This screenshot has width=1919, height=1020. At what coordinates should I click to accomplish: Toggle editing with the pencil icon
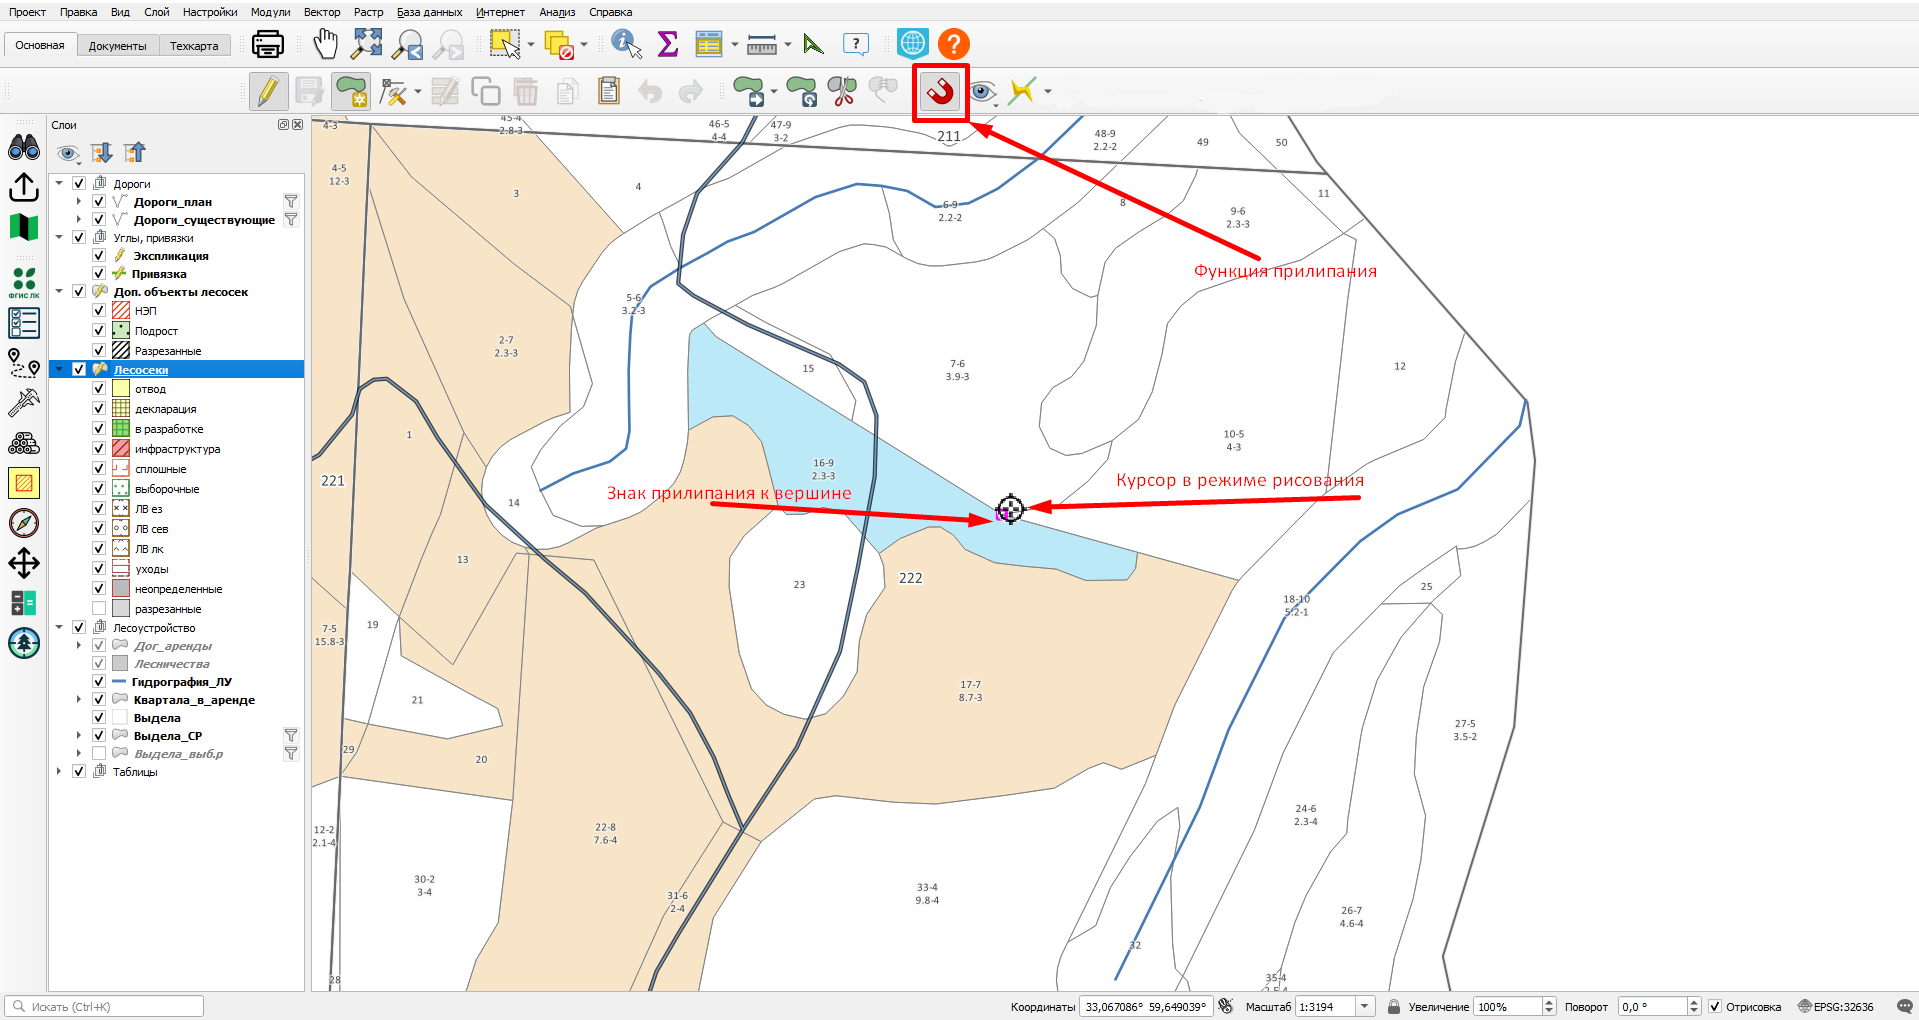pos(268,92)
